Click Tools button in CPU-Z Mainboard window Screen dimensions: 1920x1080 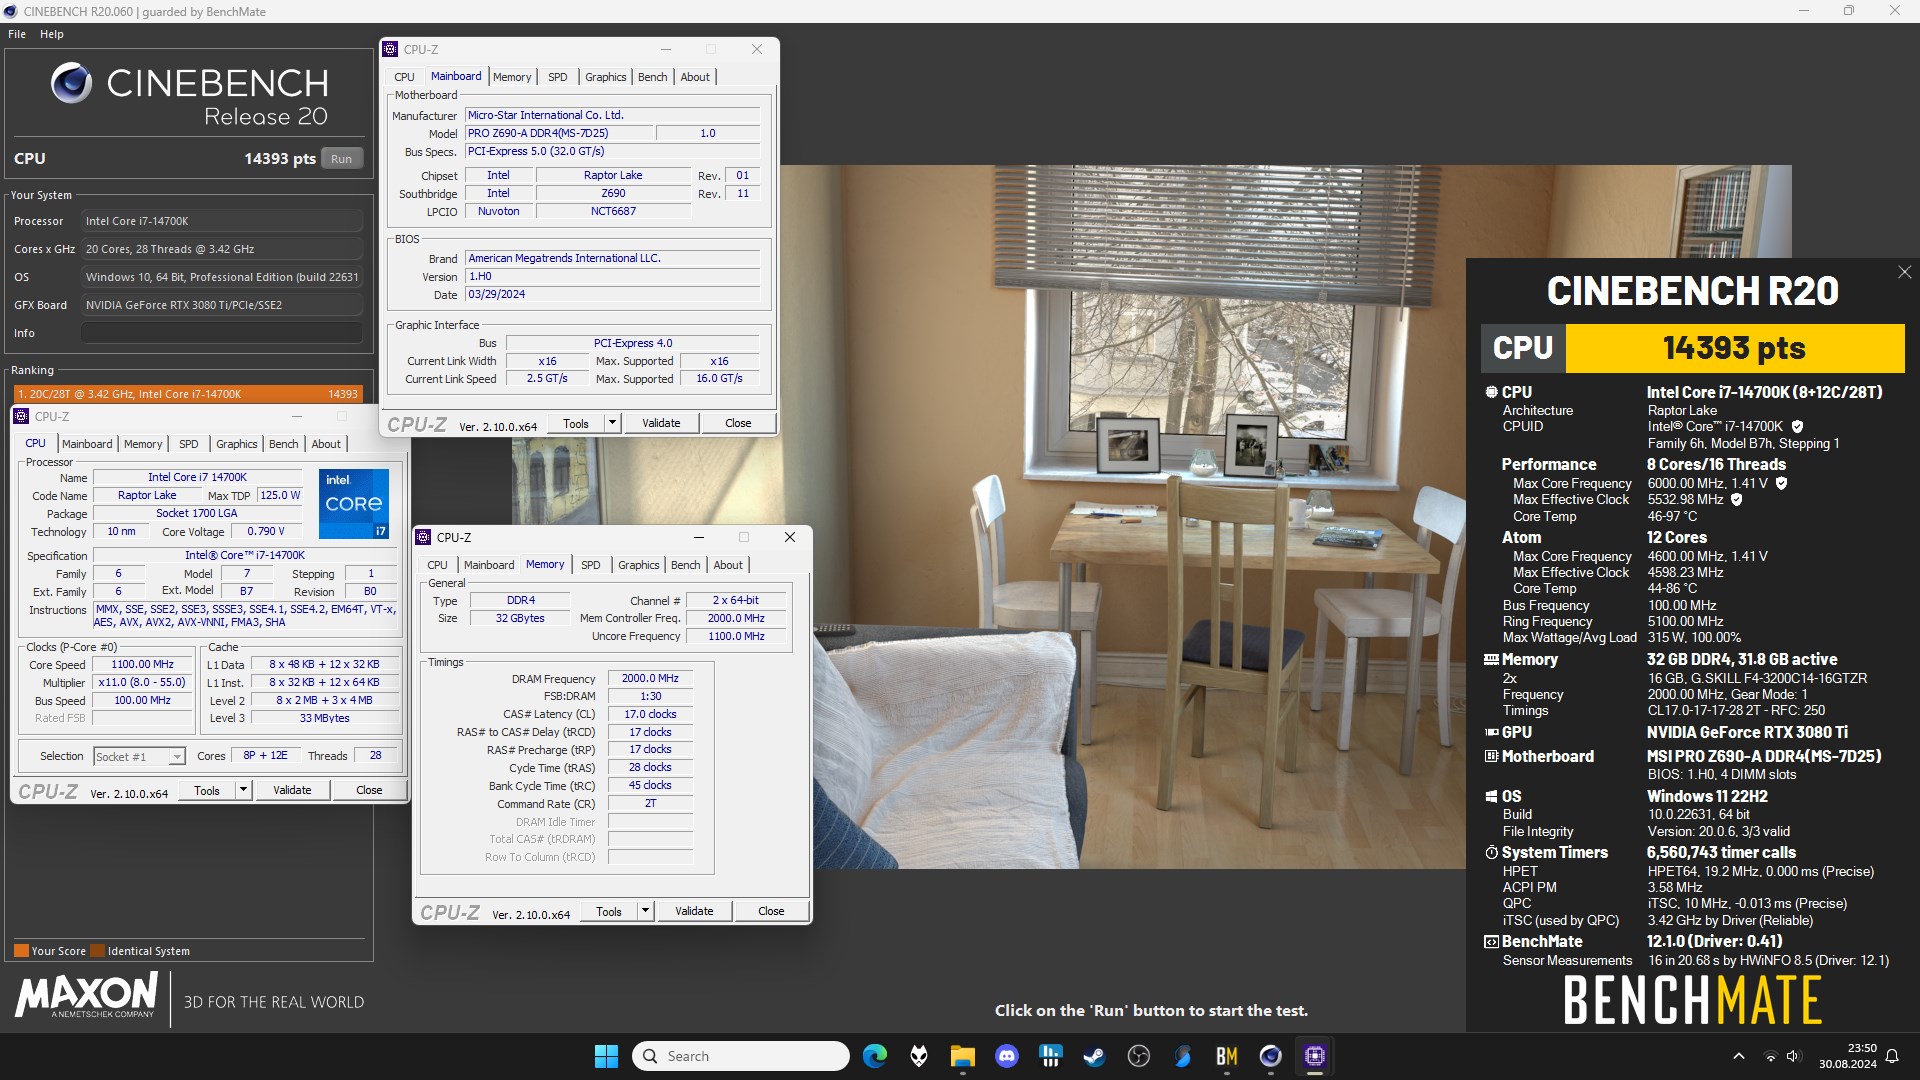pyautogui.click(x=576, y=423)
